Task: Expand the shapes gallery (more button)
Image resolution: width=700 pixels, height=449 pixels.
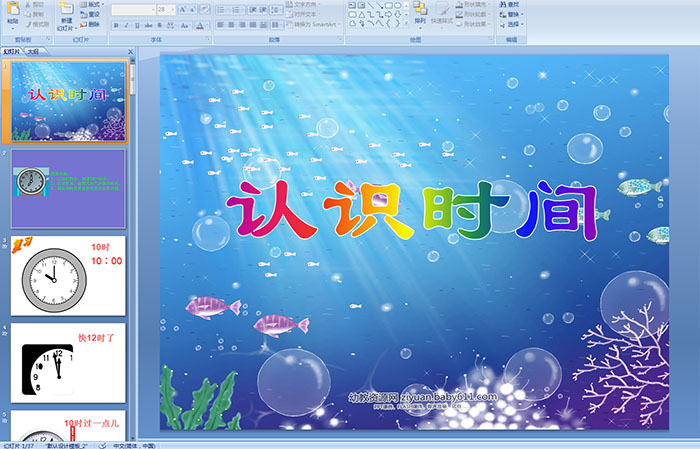Action: tap(406, 23)
